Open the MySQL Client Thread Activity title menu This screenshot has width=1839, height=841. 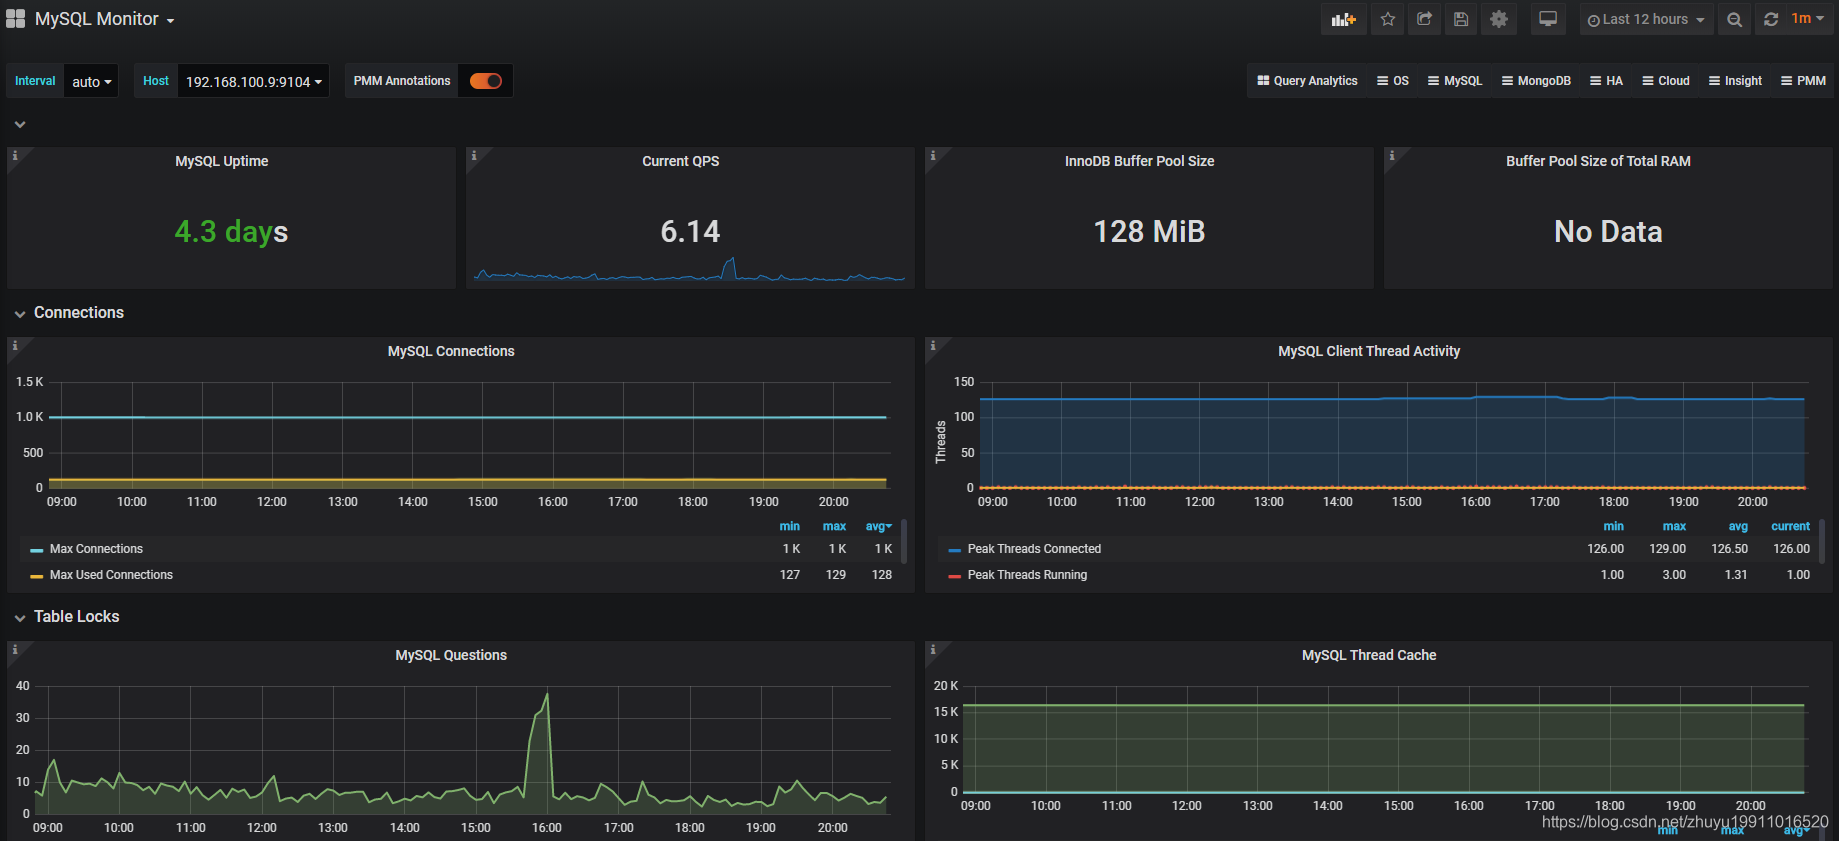pyautogui.click(x=1369, y=351)
